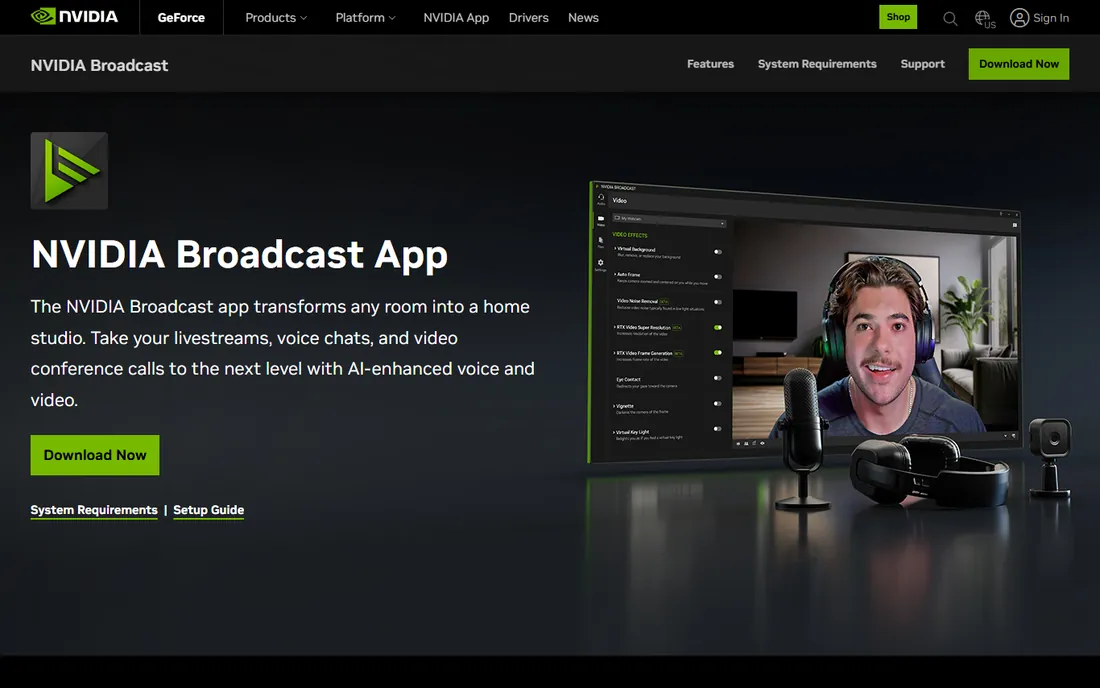Select the Files icon in Broadcast app sidebar
Viewport: 1100px width, 688px height.
click(x=601, y=242)
